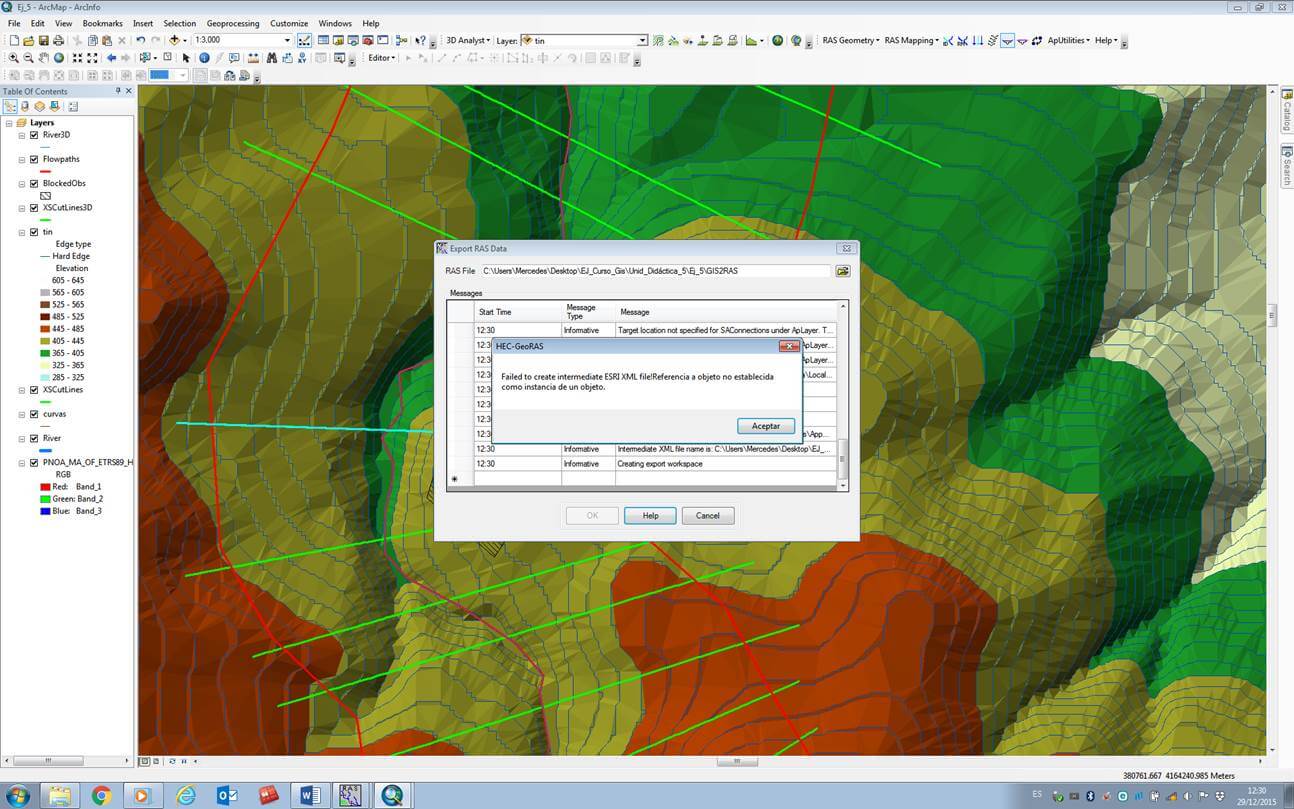1294x809 pixels.
Task: Open the Search side tab
Action: tap(1287, 166)
